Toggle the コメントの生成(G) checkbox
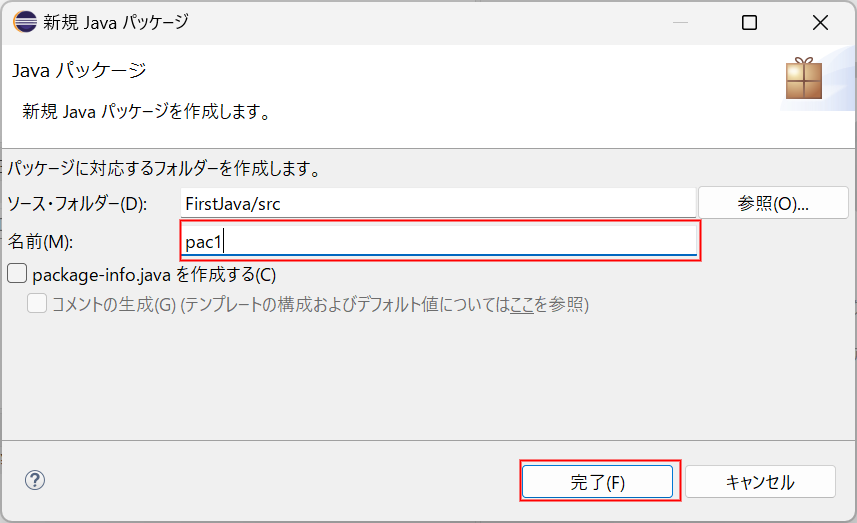Viewport: 857px width, 523px height. 37,303
